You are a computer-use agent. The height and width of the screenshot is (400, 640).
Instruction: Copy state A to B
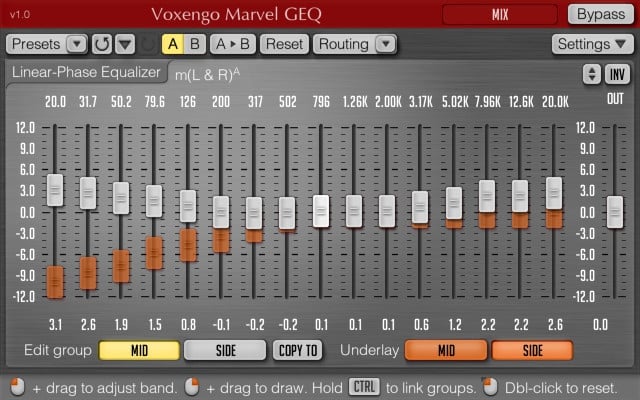234,44
